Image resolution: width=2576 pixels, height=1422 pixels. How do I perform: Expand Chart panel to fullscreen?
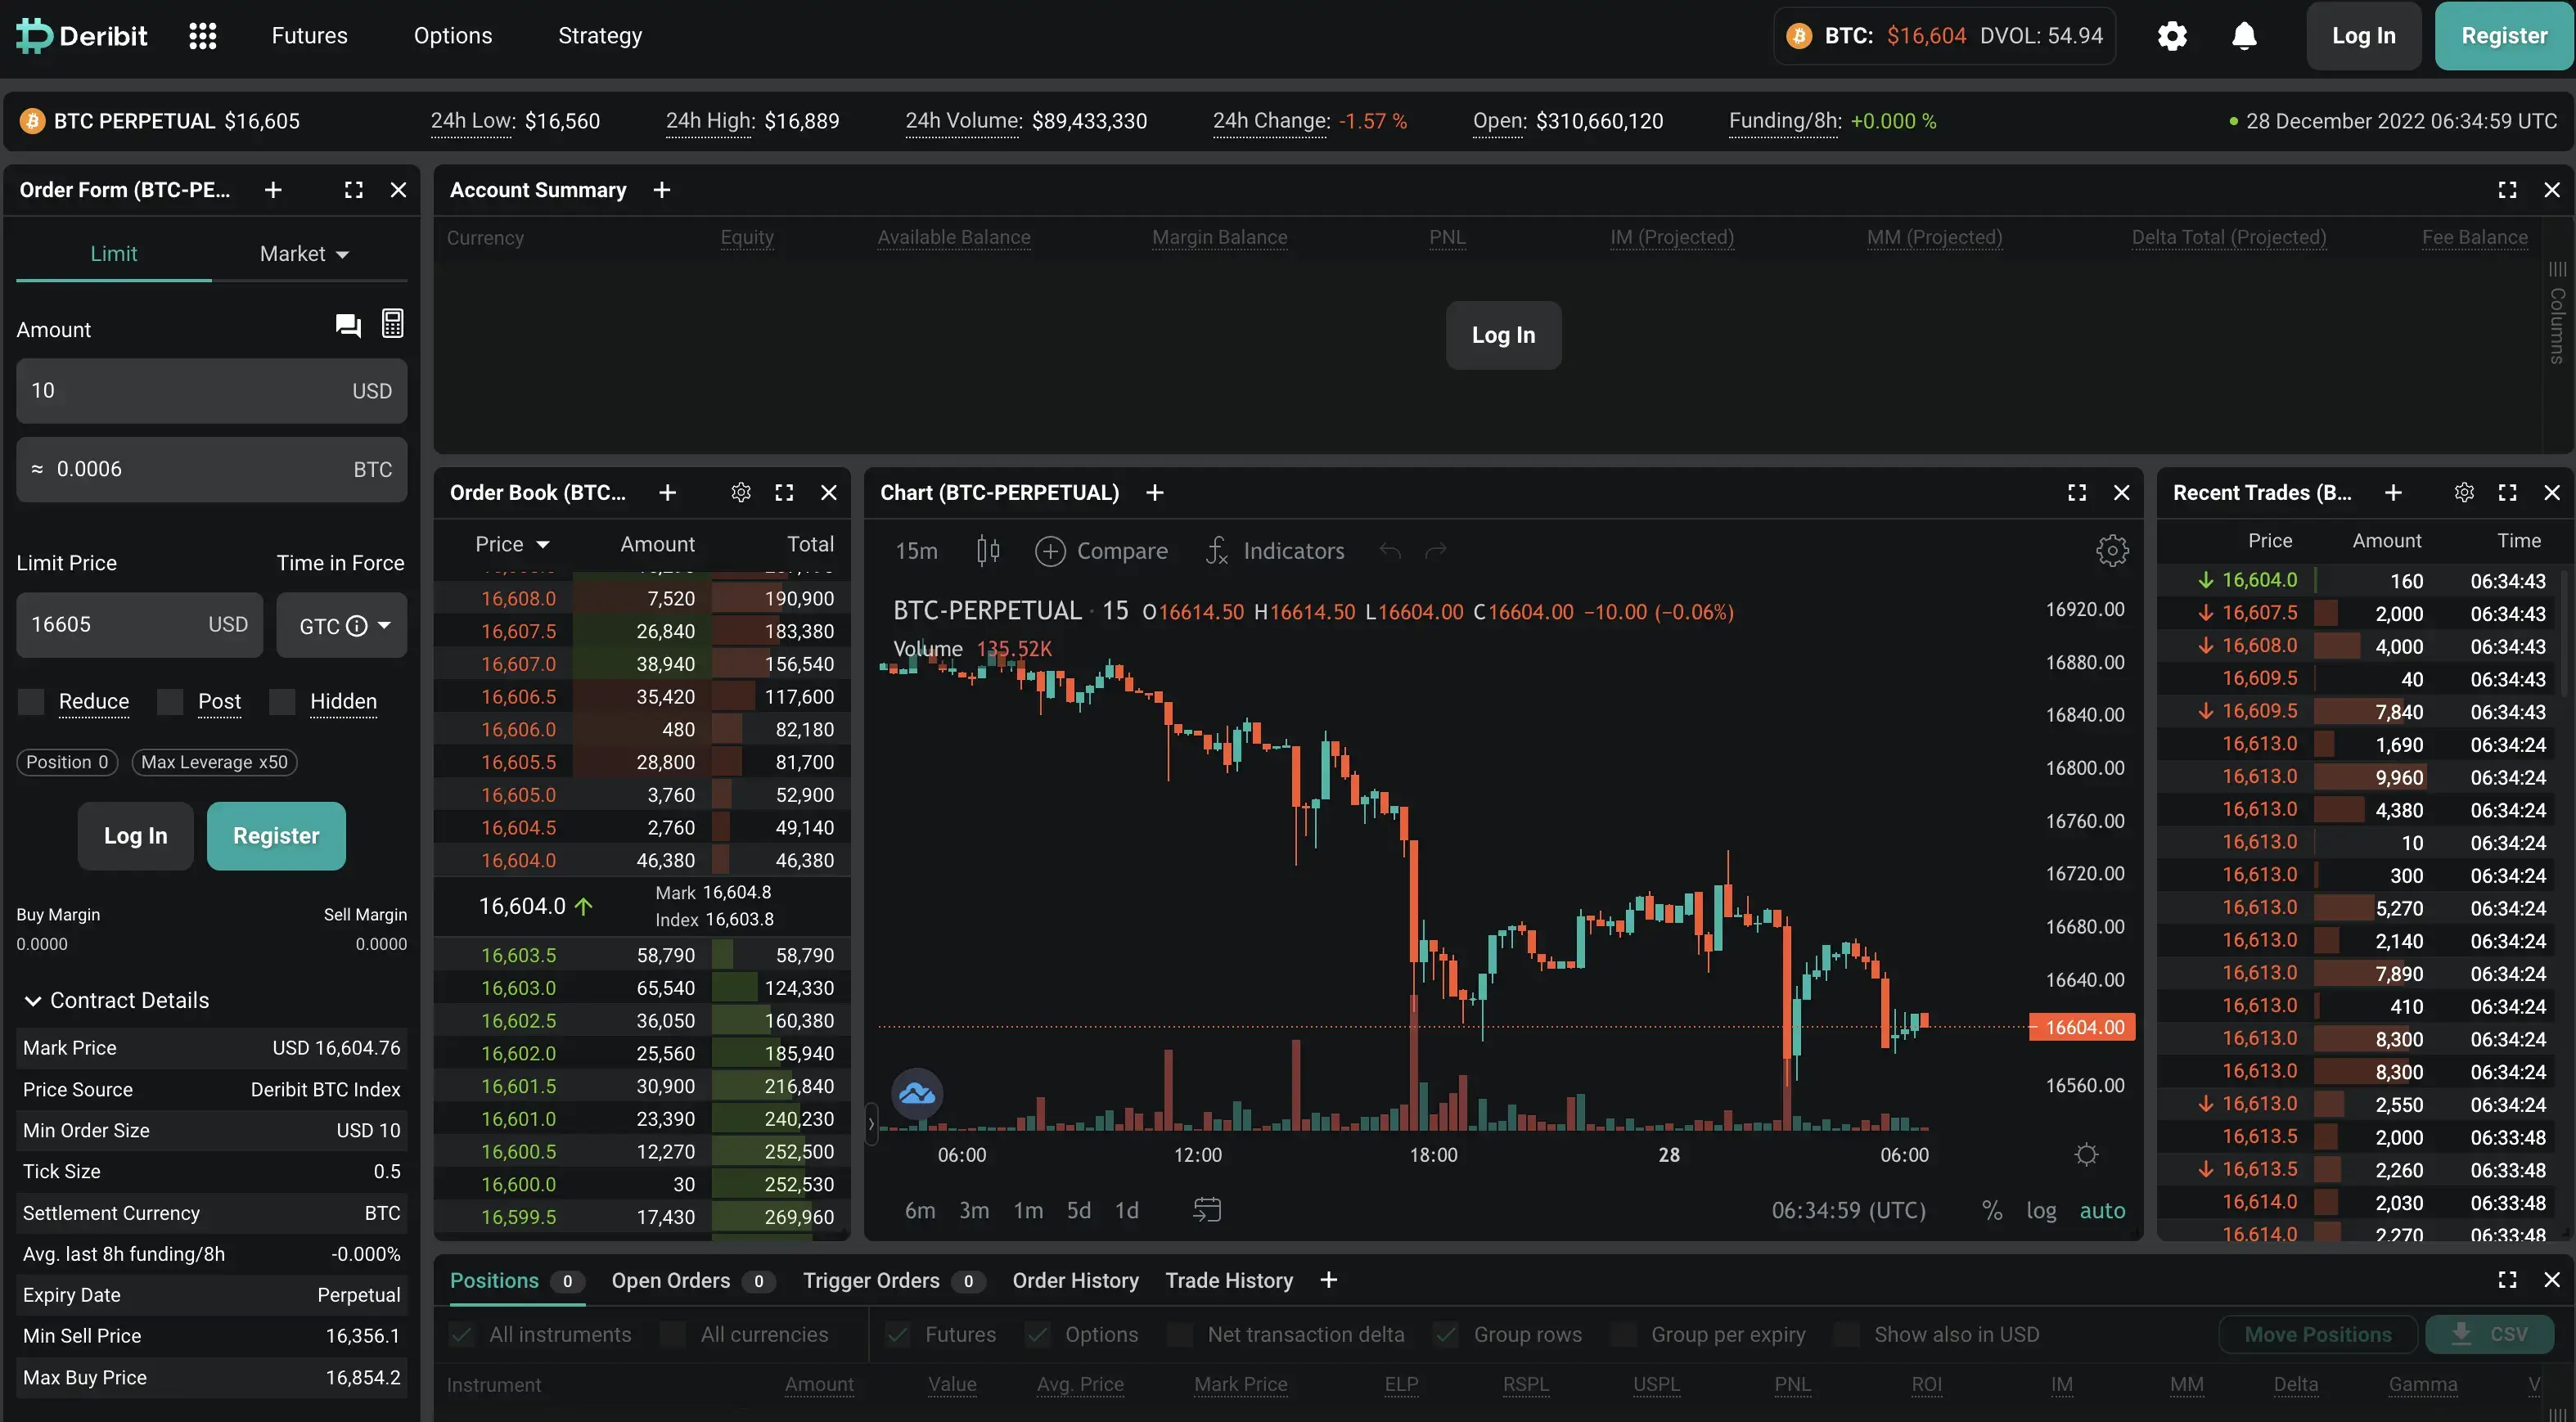[x=2077, y=492]
